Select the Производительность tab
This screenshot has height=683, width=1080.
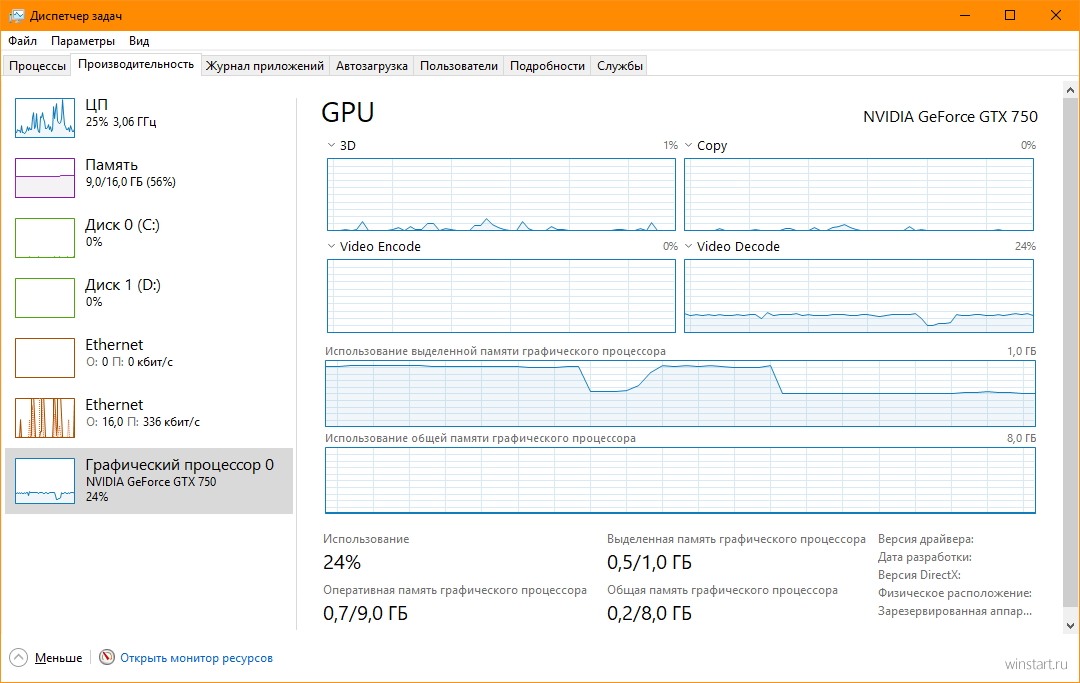pos(136,64)
